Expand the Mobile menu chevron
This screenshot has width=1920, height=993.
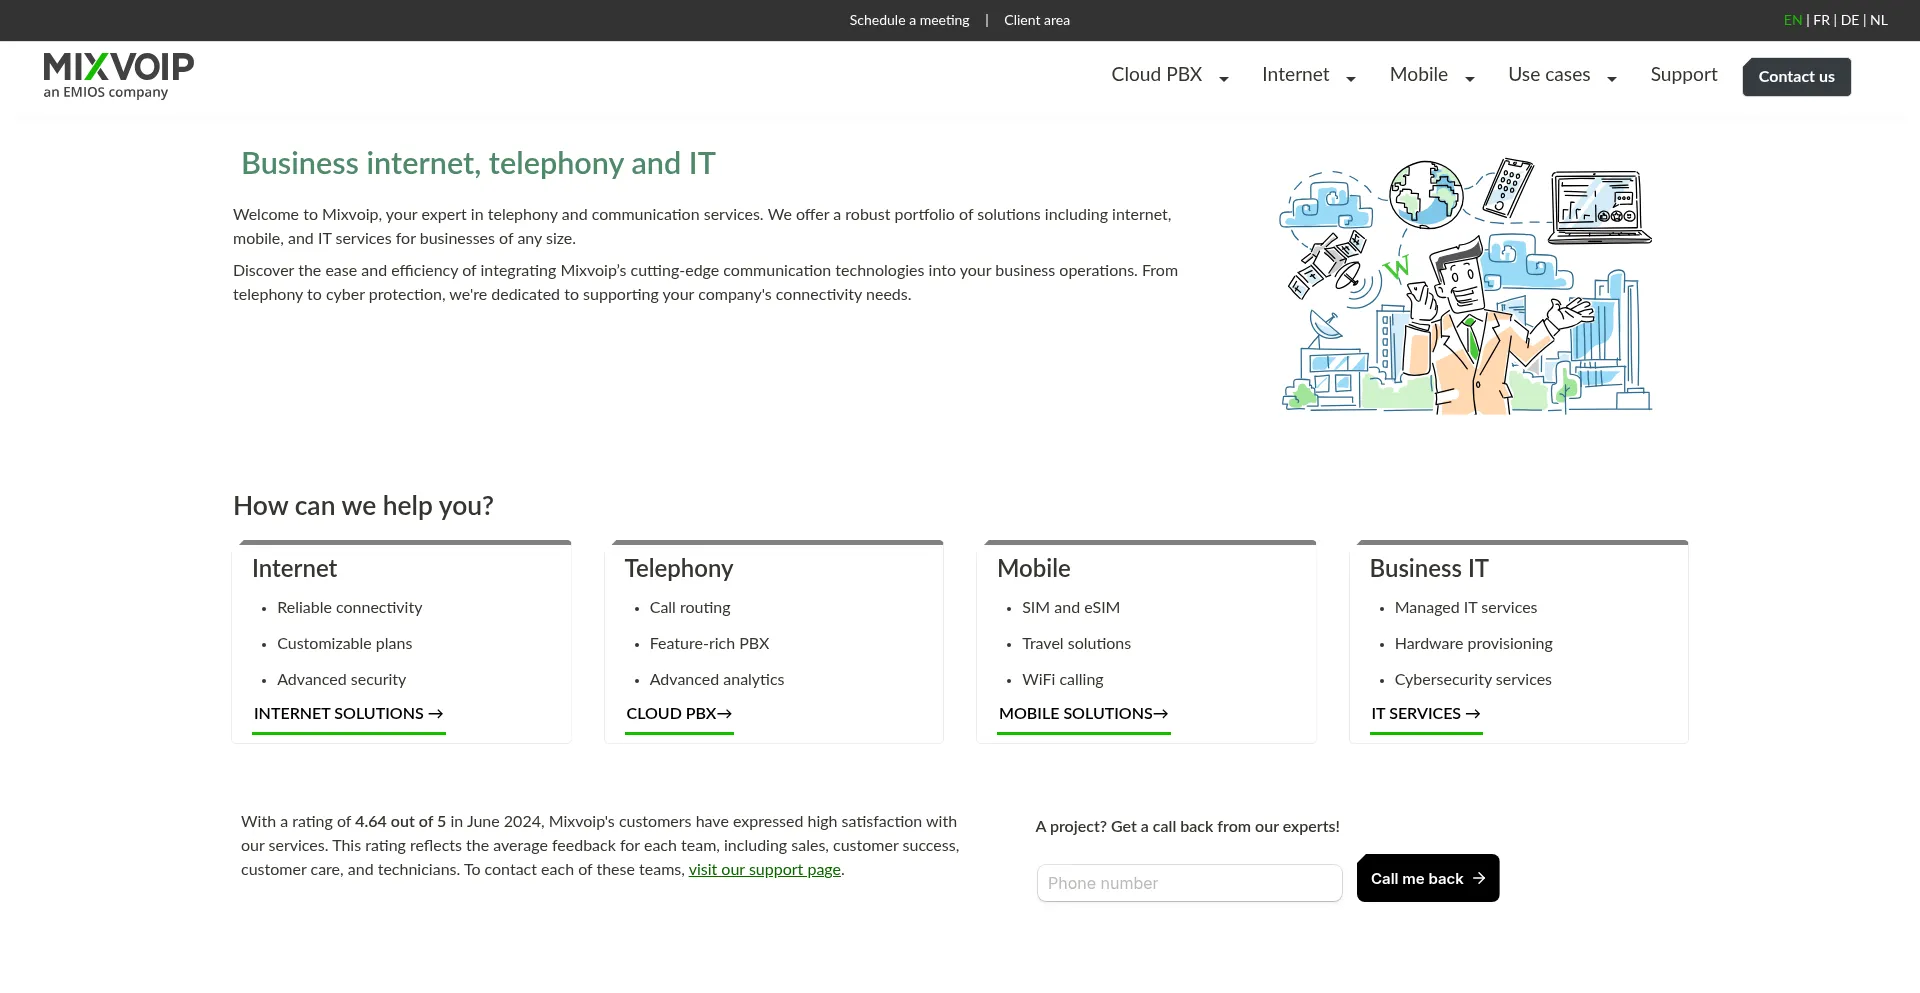tap(1468, 78)
